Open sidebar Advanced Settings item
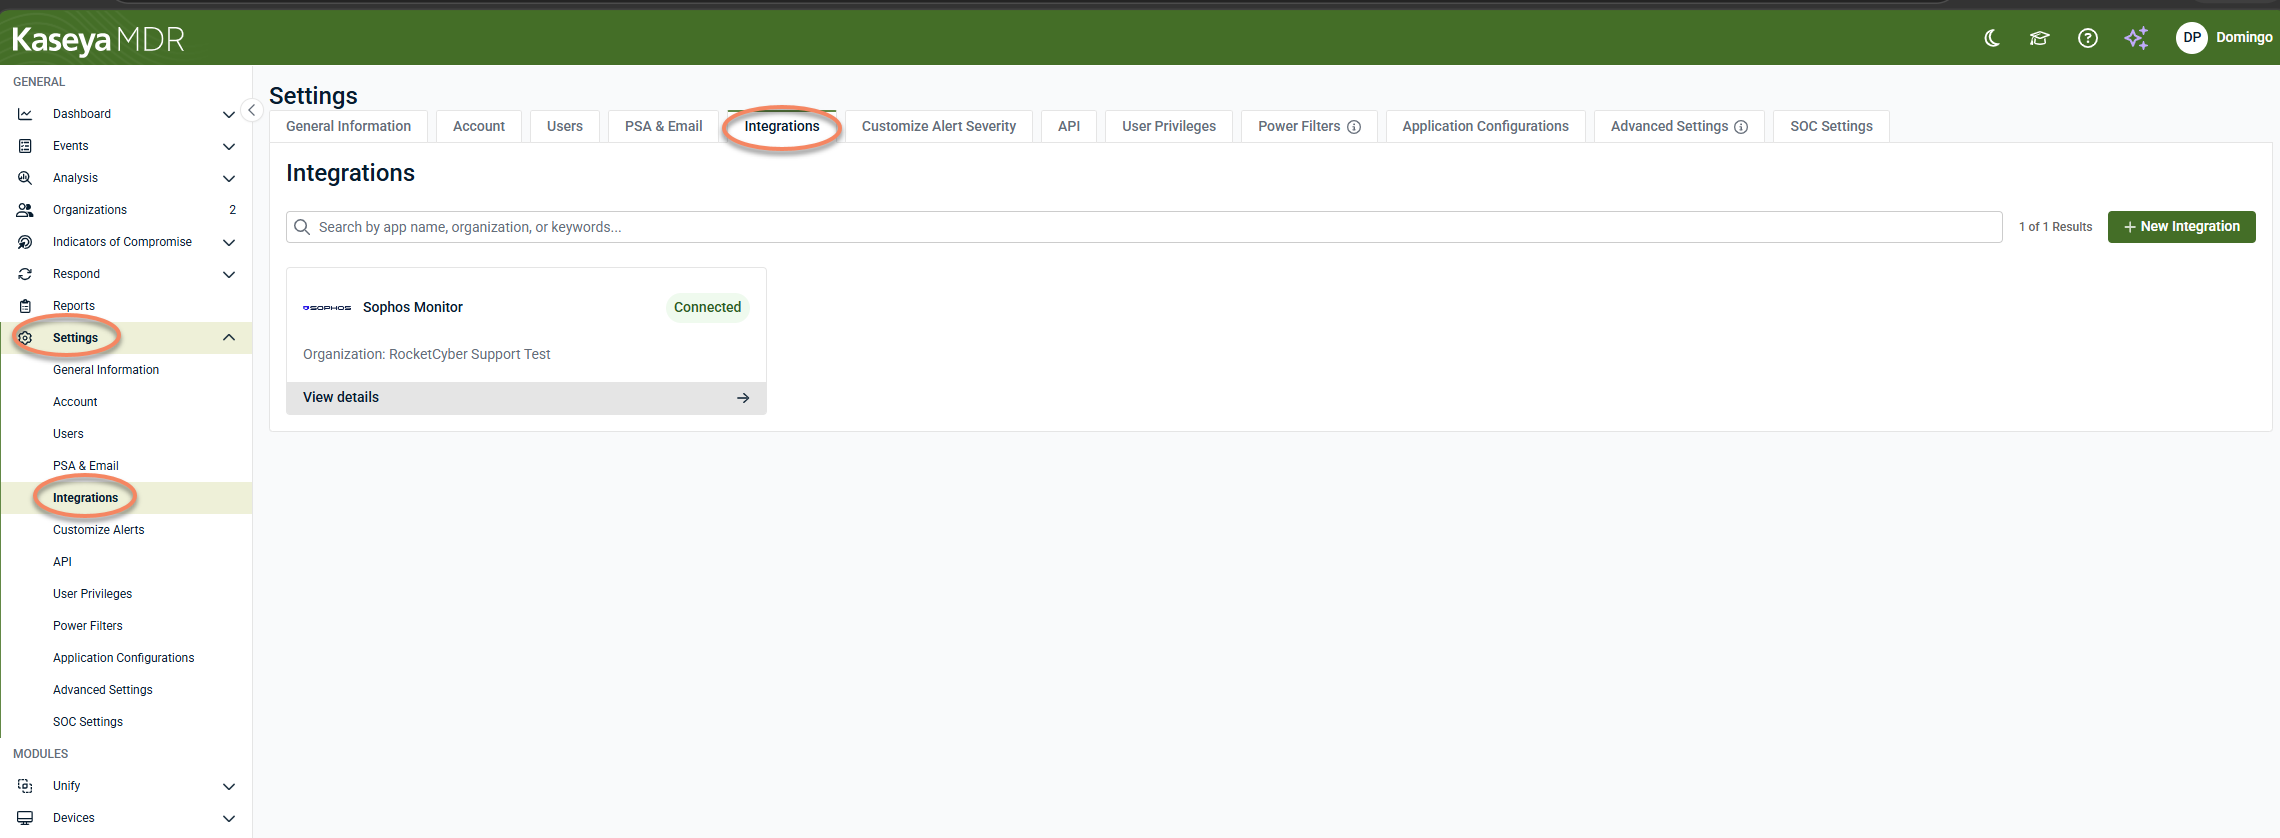Viewport: 2280px width, 838px height. tap(126, 690)
